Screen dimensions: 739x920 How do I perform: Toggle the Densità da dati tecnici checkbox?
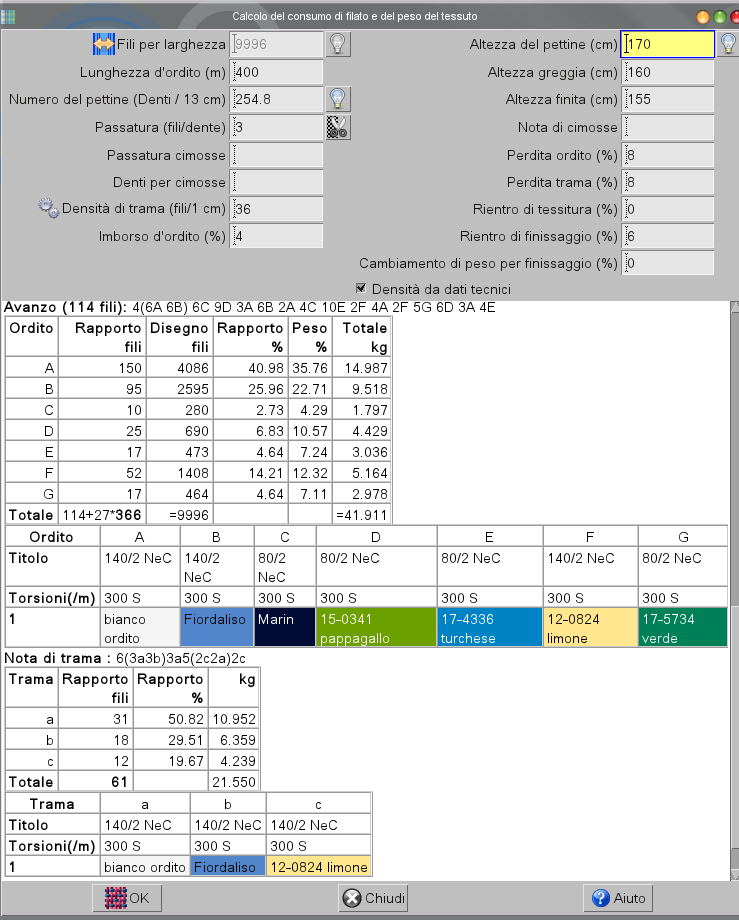(361, 288)
